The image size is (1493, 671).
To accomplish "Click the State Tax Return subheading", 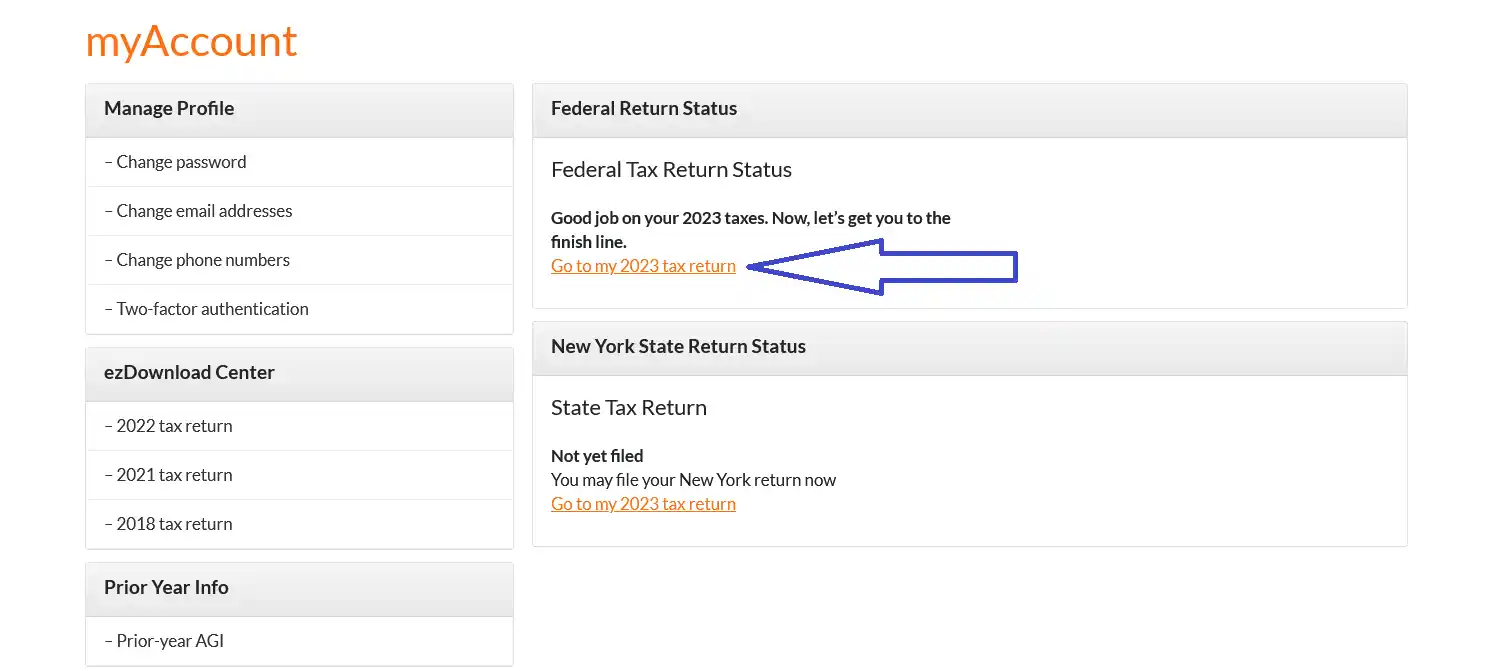I will click(x=628, y=408).
